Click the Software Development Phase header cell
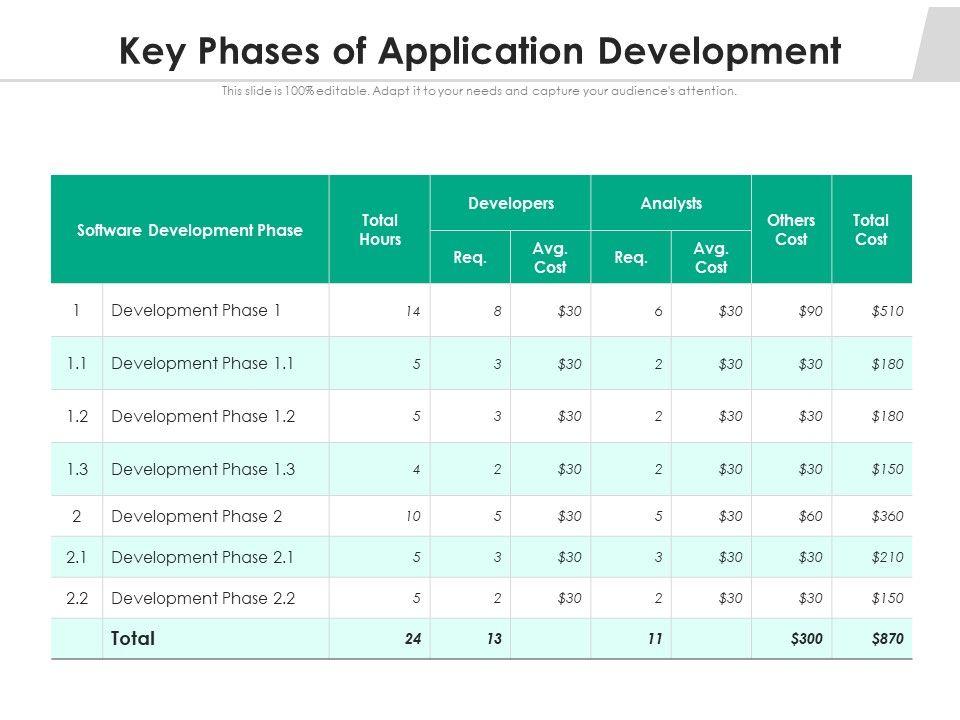This screenshot has width=960, height=720. tap(190, 230)
